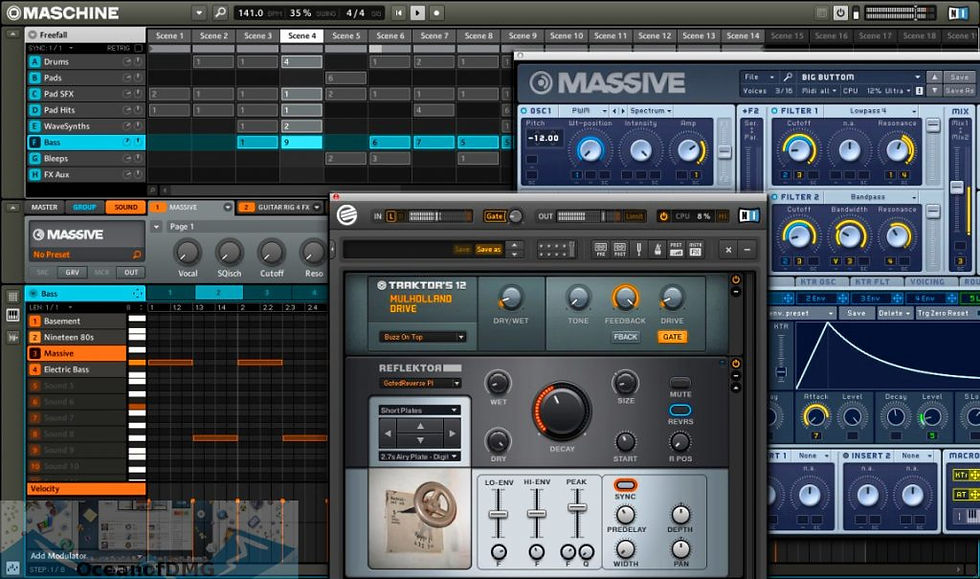Open Massive BIG BUTTOM preset dropdown
980x579 pixels.
click(x=918, y=77)
